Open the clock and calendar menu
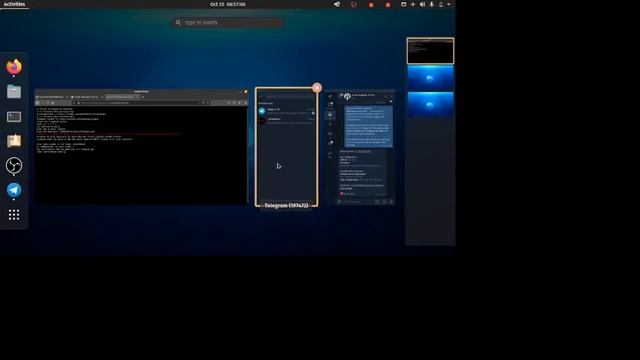 228,4
